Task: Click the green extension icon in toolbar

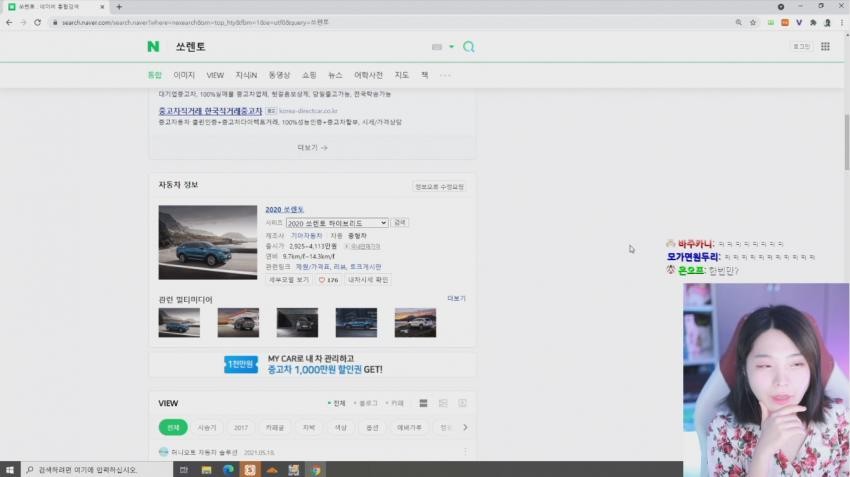Action: [x=770, y=22]
